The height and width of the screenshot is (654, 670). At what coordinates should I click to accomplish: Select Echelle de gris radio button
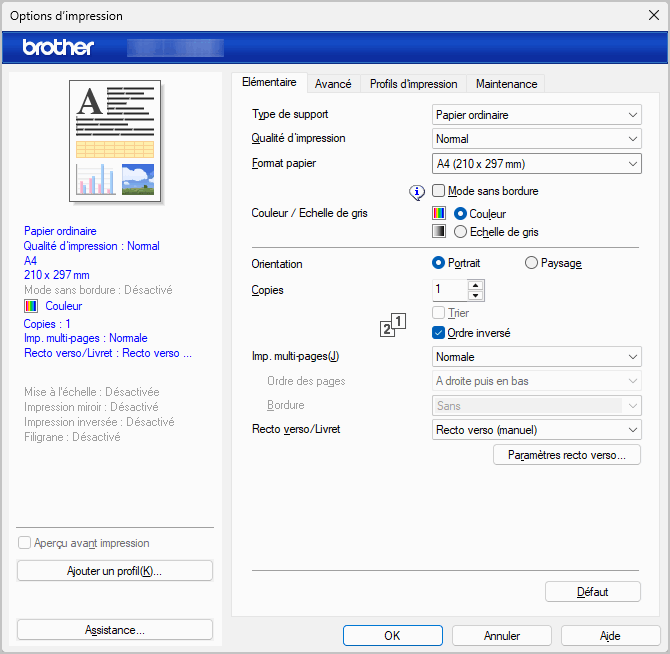460,232
